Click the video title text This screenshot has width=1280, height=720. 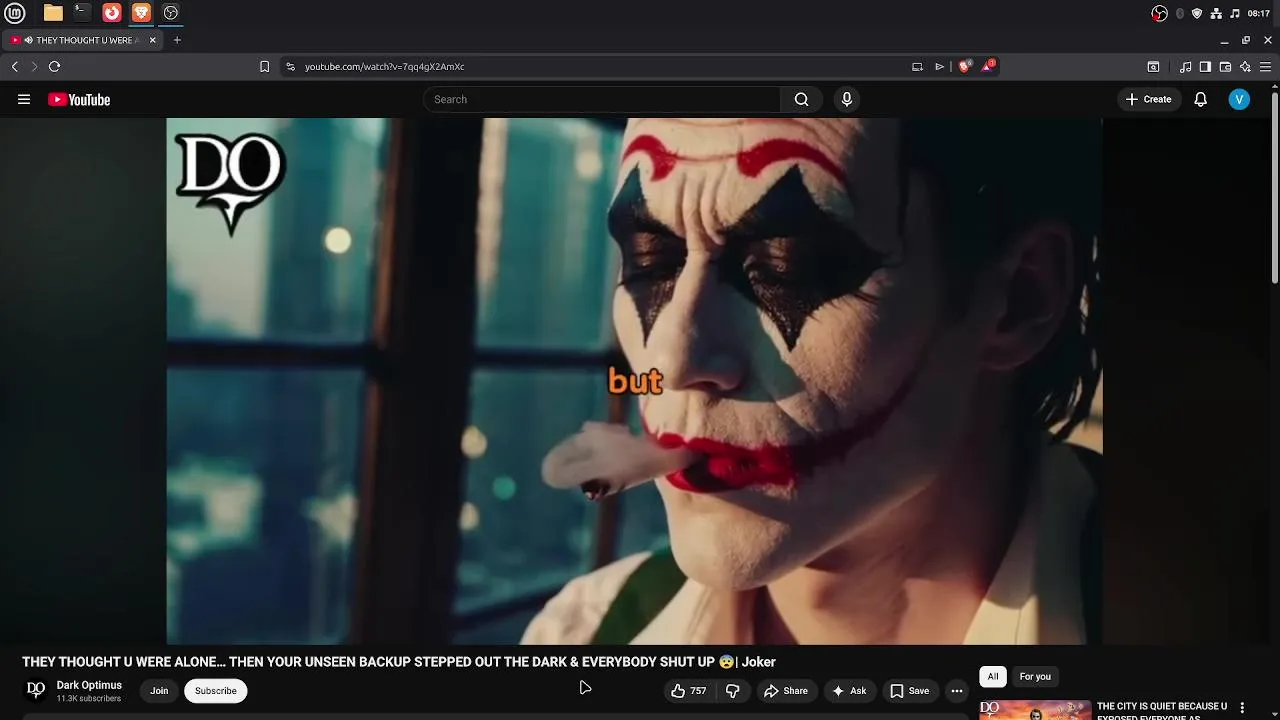click(399, 662)
